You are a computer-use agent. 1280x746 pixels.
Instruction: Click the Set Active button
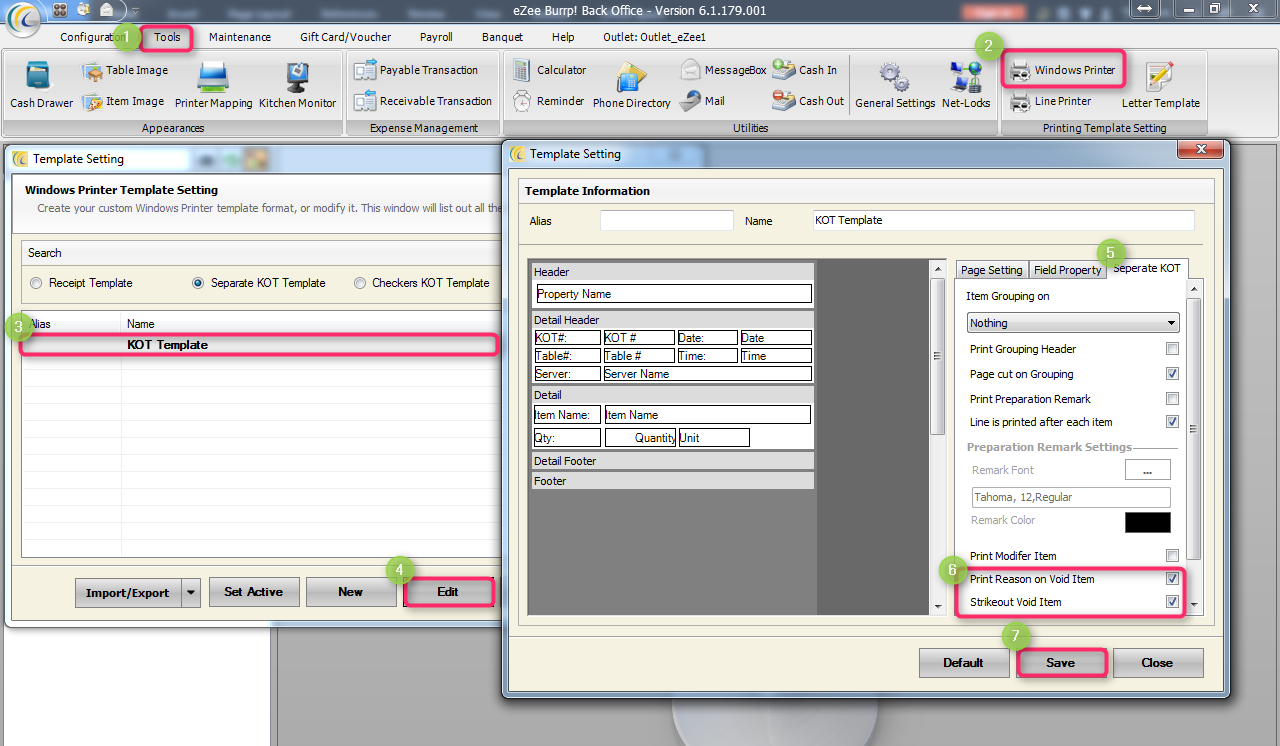253,592
